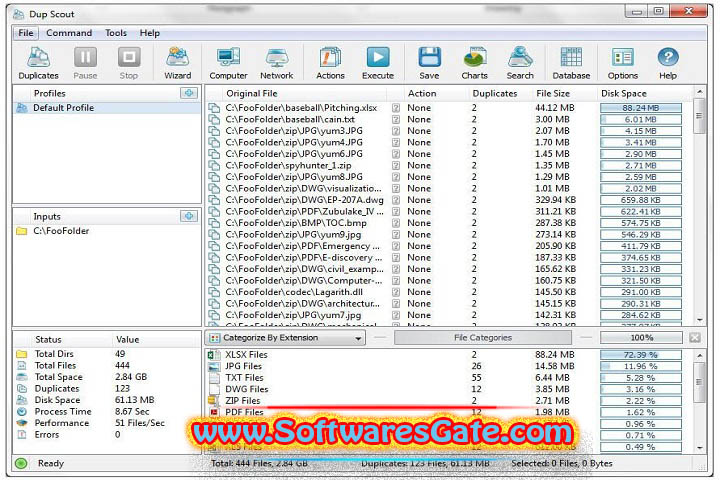Click the 1.35 MB file size cell
The width and height of the screenshot is (720, 480).
click(x=552, y=165)
